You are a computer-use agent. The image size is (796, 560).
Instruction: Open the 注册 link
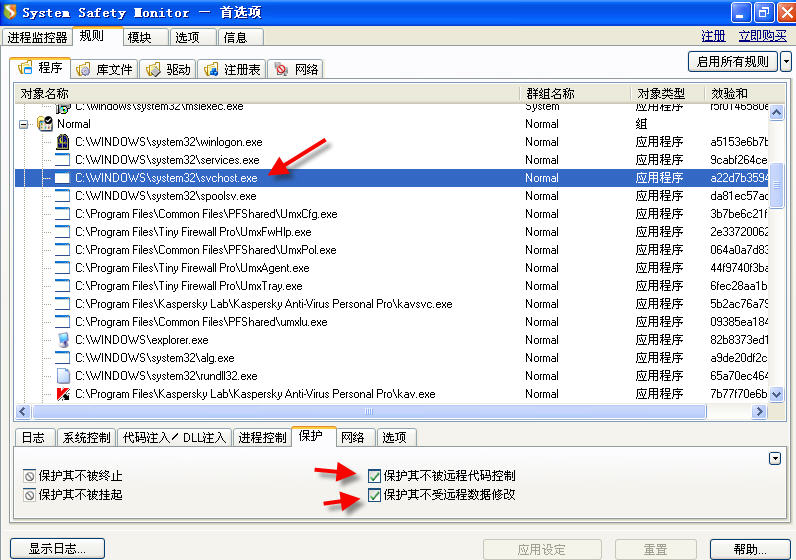tap(713, 36)
